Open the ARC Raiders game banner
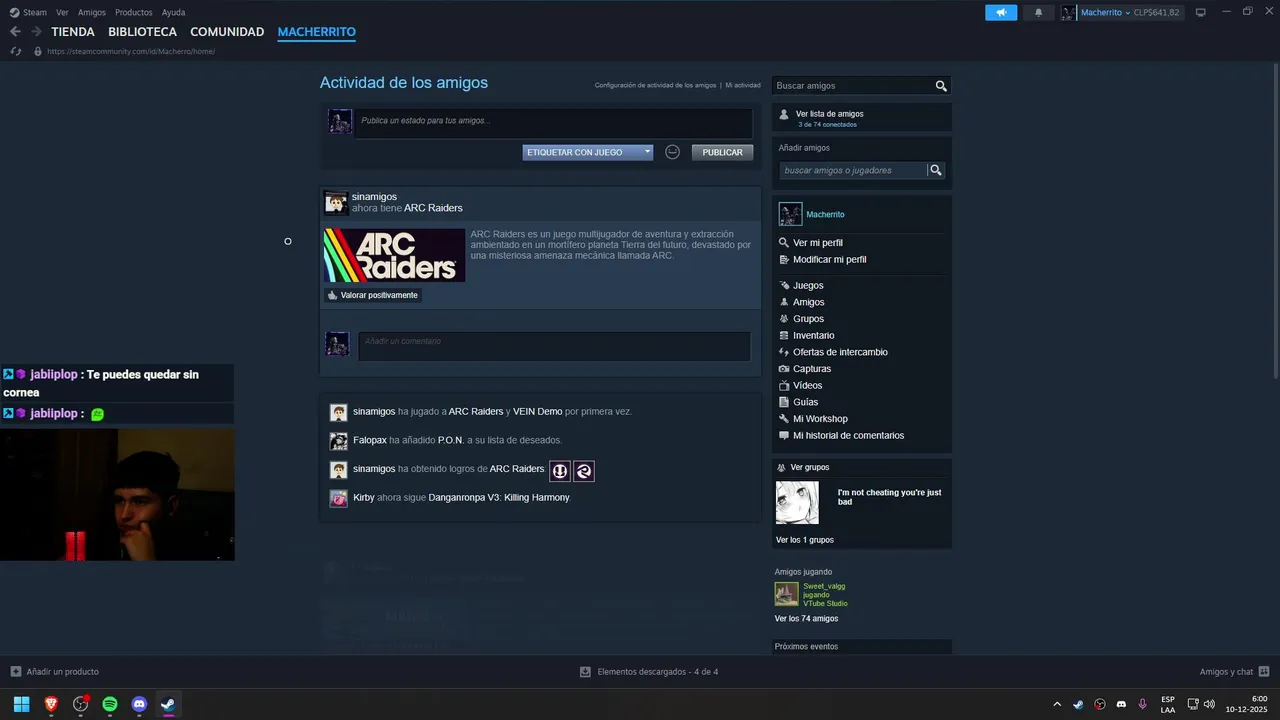This screenshot has width=1280, height=720. 394,255
